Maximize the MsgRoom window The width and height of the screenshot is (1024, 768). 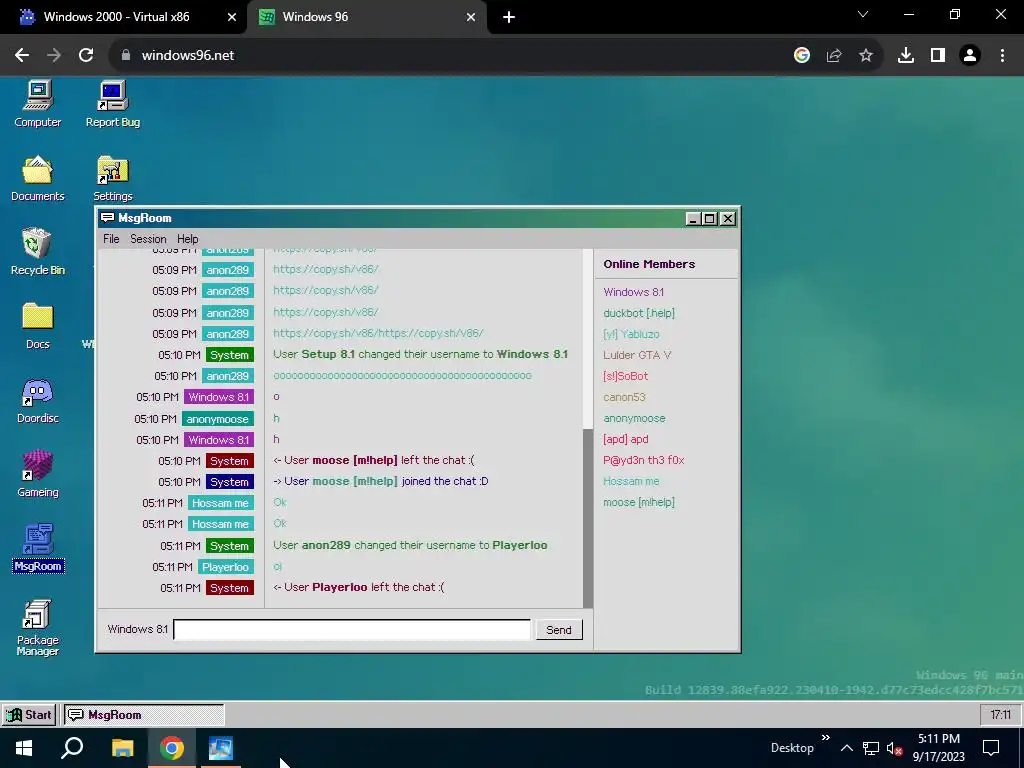[710, 219]
